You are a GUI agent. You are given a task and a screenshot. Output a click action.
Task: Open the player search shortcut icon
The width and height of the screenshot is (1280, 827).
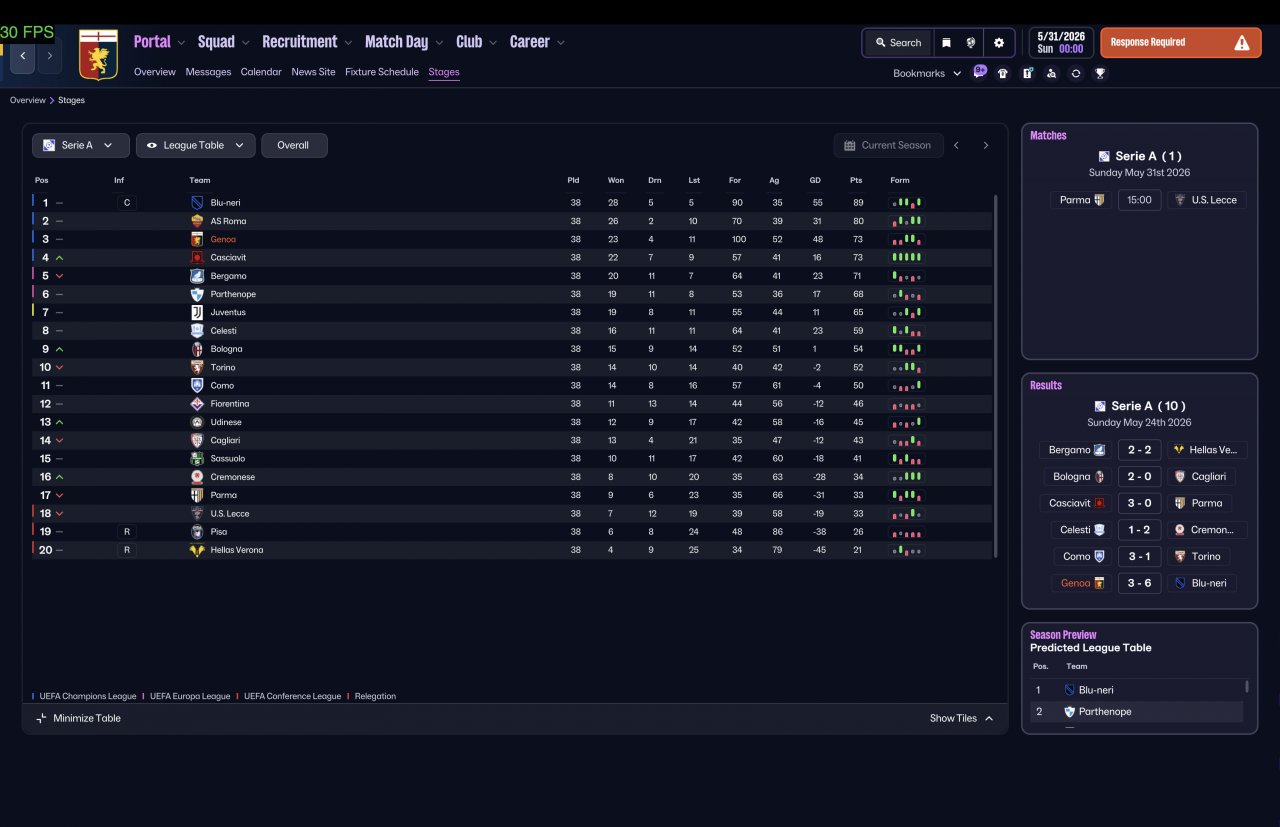[x=1051, y=73]
